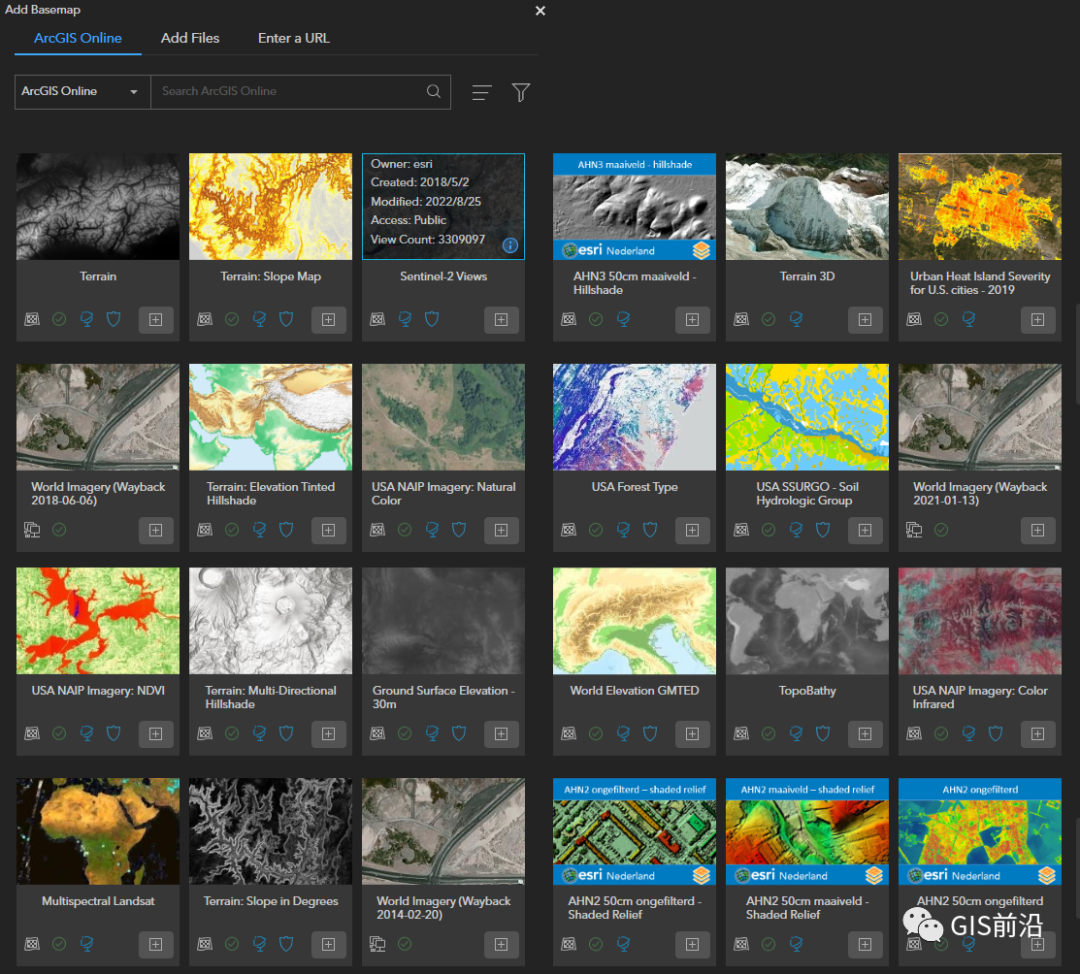Screen dimensions: 1080x974
Task: Select the USA SSURGO soil thumbnail
Action: coord(807,417)
